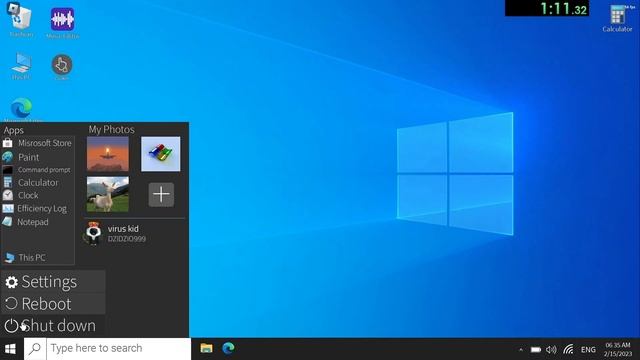Open Edge browser from the taskbar
Viewport: 640px width, 360px height.
point(228,348)
